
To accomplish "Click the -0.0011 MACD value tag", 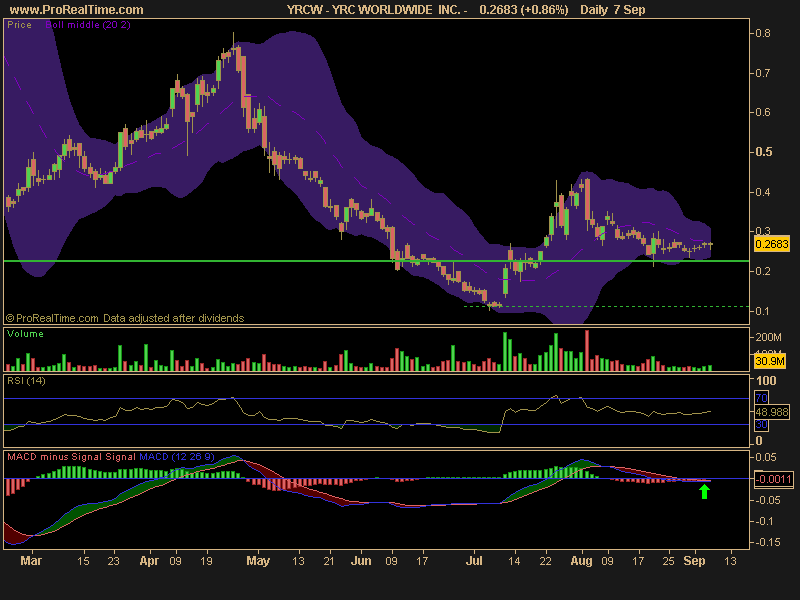I will pyautogui.click(x=773, y=479).
